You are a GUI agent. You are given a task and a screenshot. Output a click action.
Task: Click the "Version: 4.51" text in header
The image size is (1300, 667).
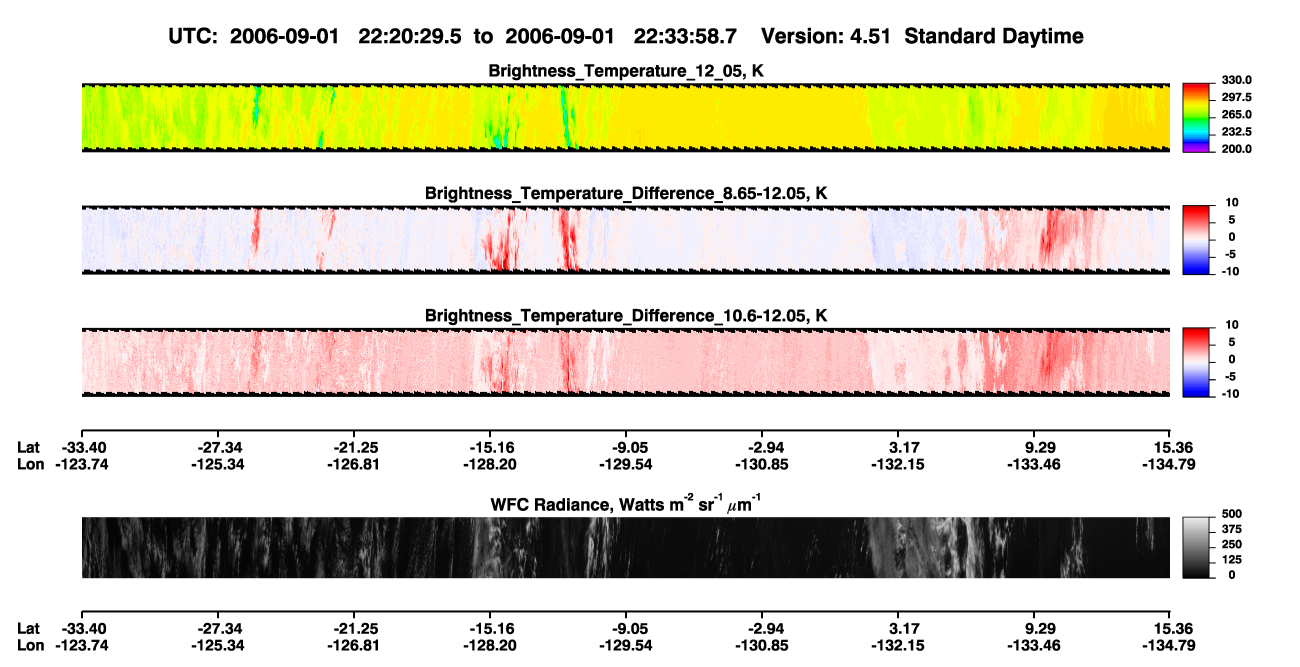click(x=824, y=36)
